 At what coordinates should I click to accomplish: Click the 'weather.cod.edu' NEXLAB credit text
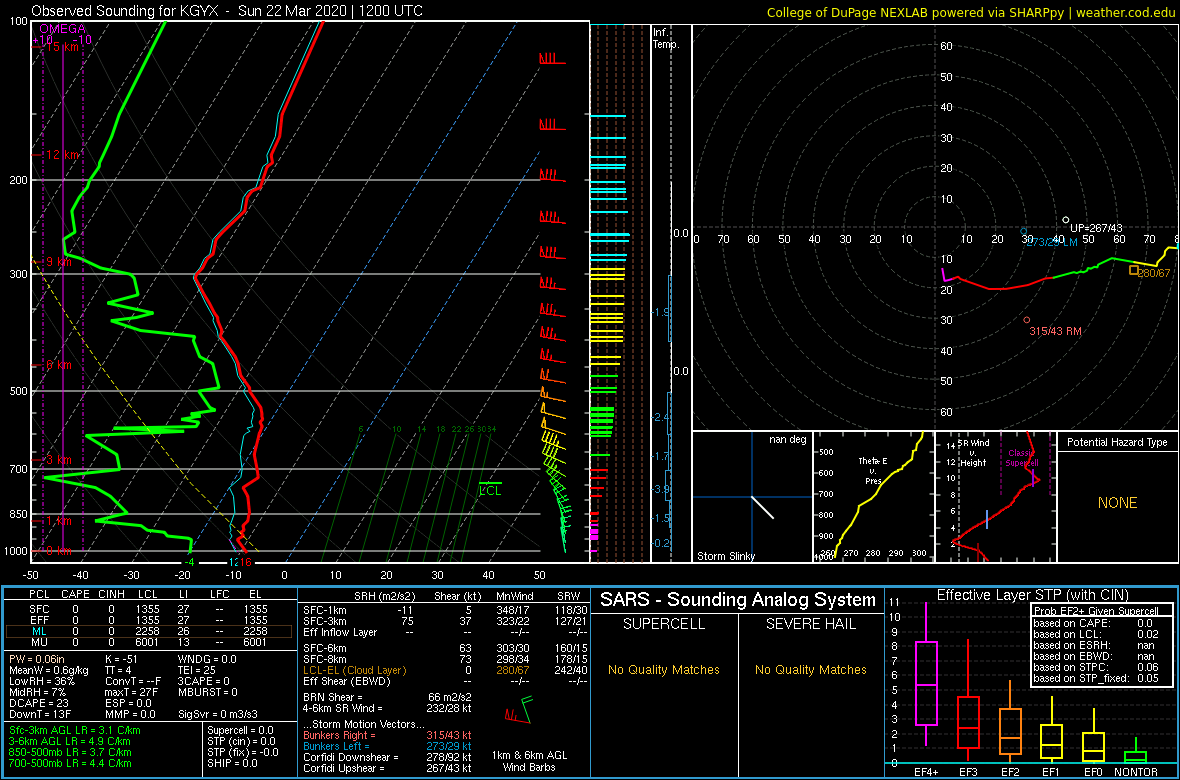pyautogui.click(x=1127, y=11)
